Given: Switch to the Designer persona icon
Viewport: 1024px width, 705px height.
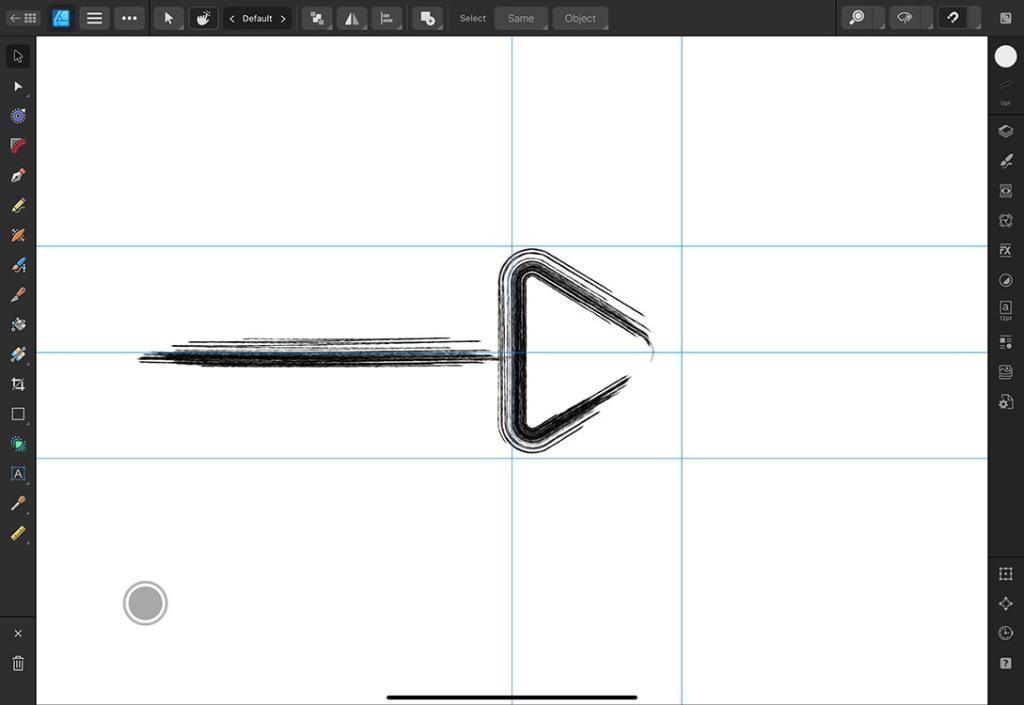Looking at the screenshot, I should 61,18.
